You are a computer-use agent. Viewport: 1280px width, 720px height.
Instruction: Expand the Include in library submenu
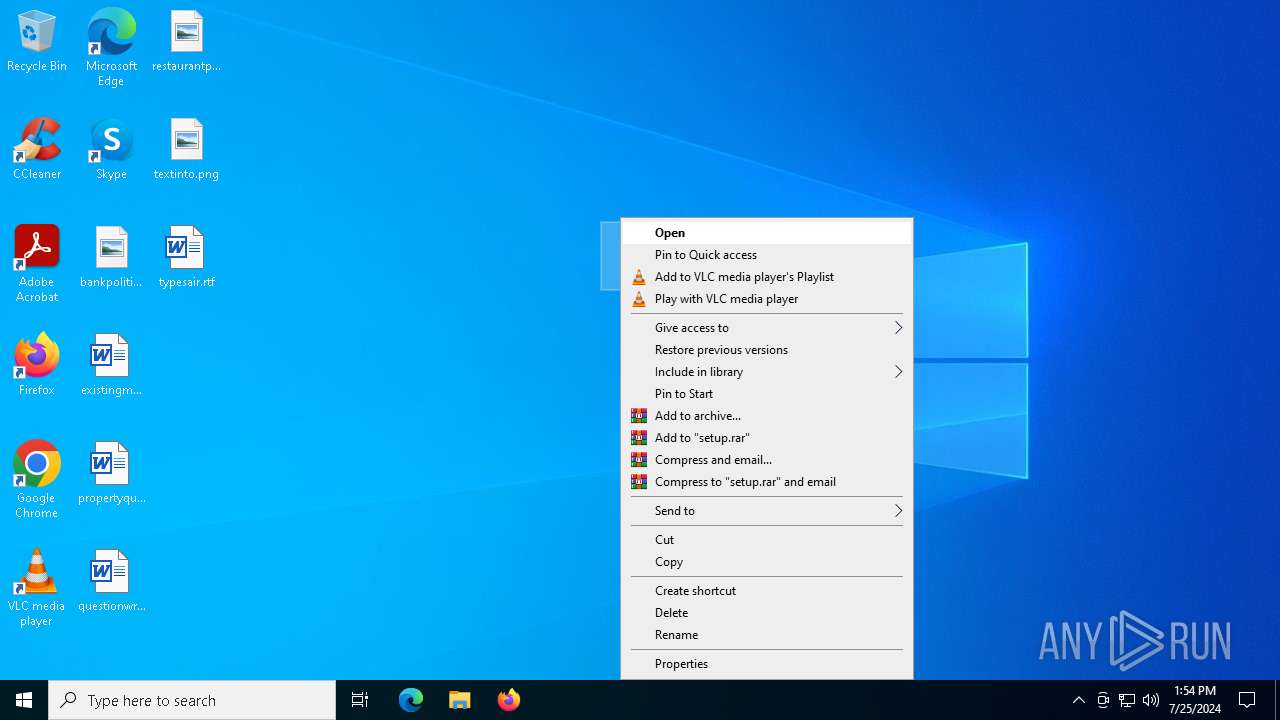[x=767, y=372]
